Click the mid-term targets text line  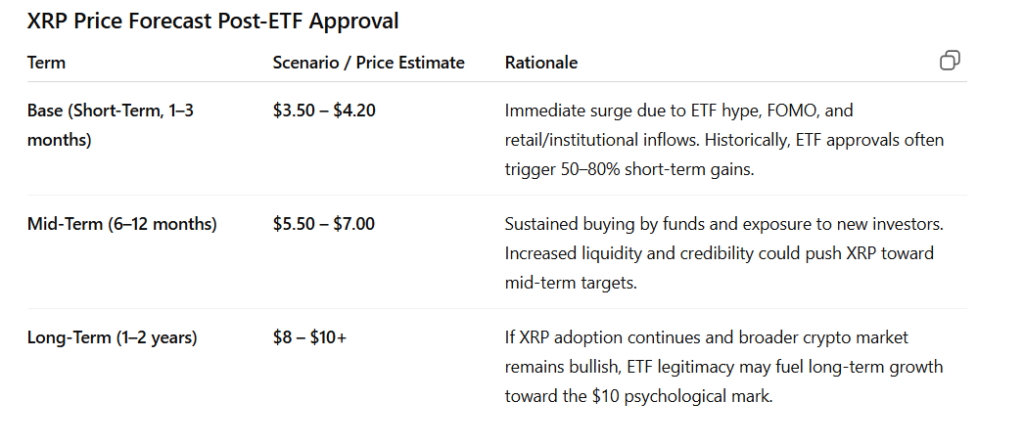pyautogui.click(x=570, y=282)
